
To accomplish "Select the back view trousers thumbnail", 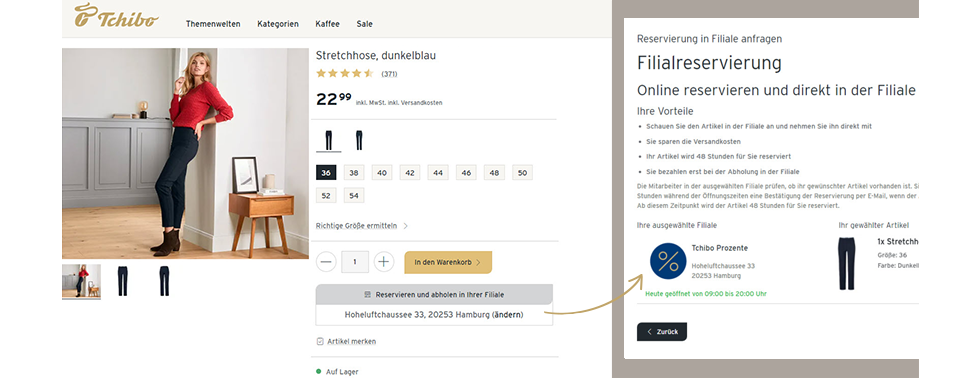I will (164, 281).
